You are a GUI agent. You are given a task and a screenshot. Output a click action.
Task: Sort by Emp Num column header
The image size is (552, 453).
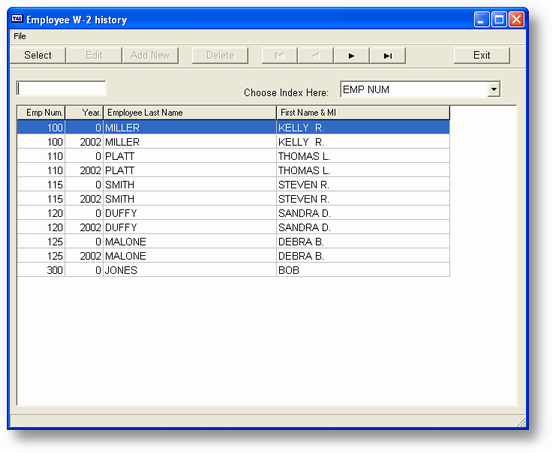click(x=41, y=113)
